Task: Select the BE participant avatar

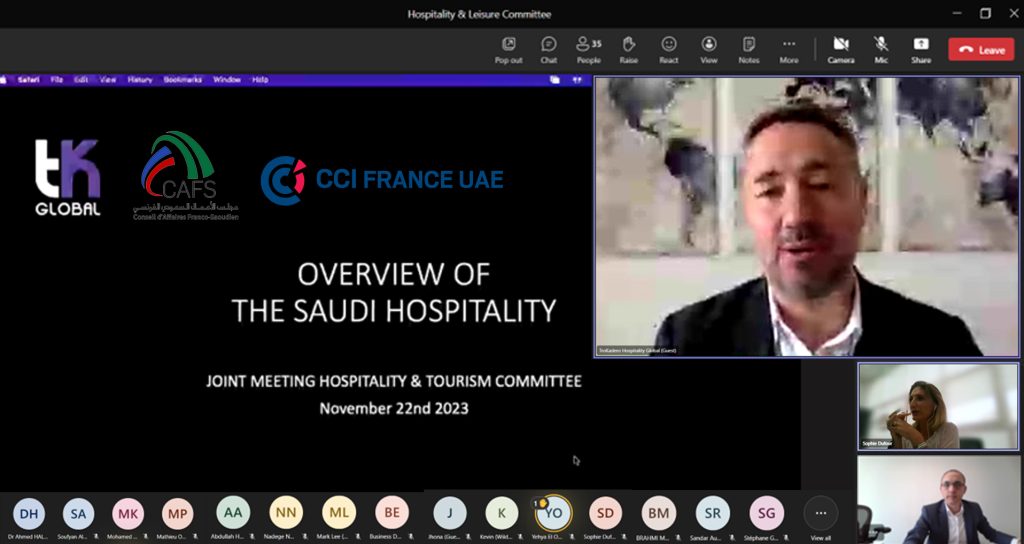Action: pyautogui.click(x=392, y=513)
